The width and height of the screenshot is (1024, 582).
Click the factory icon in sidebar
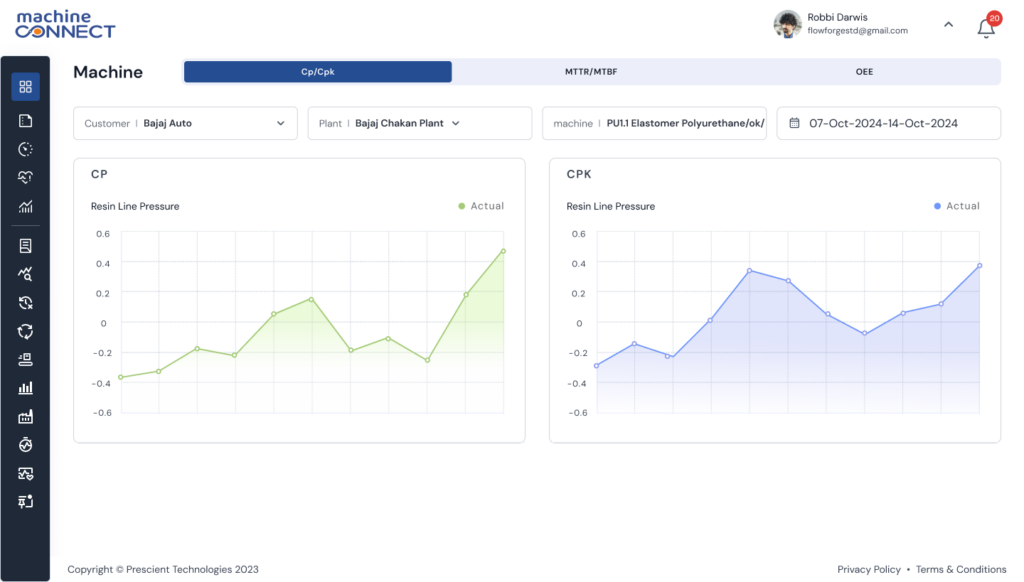point(25,416)
